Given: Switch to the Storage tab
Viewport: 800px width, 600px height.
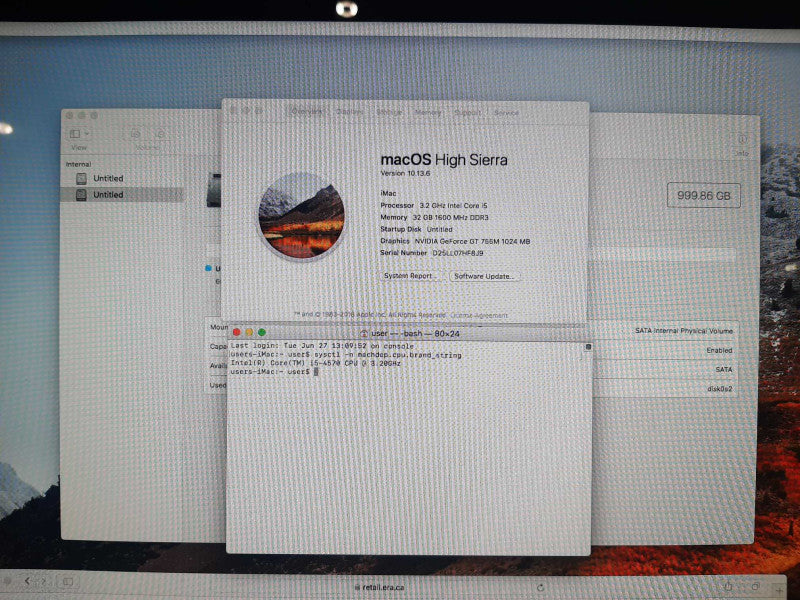Looking at the screenshot, I should (x=389, y=112).
